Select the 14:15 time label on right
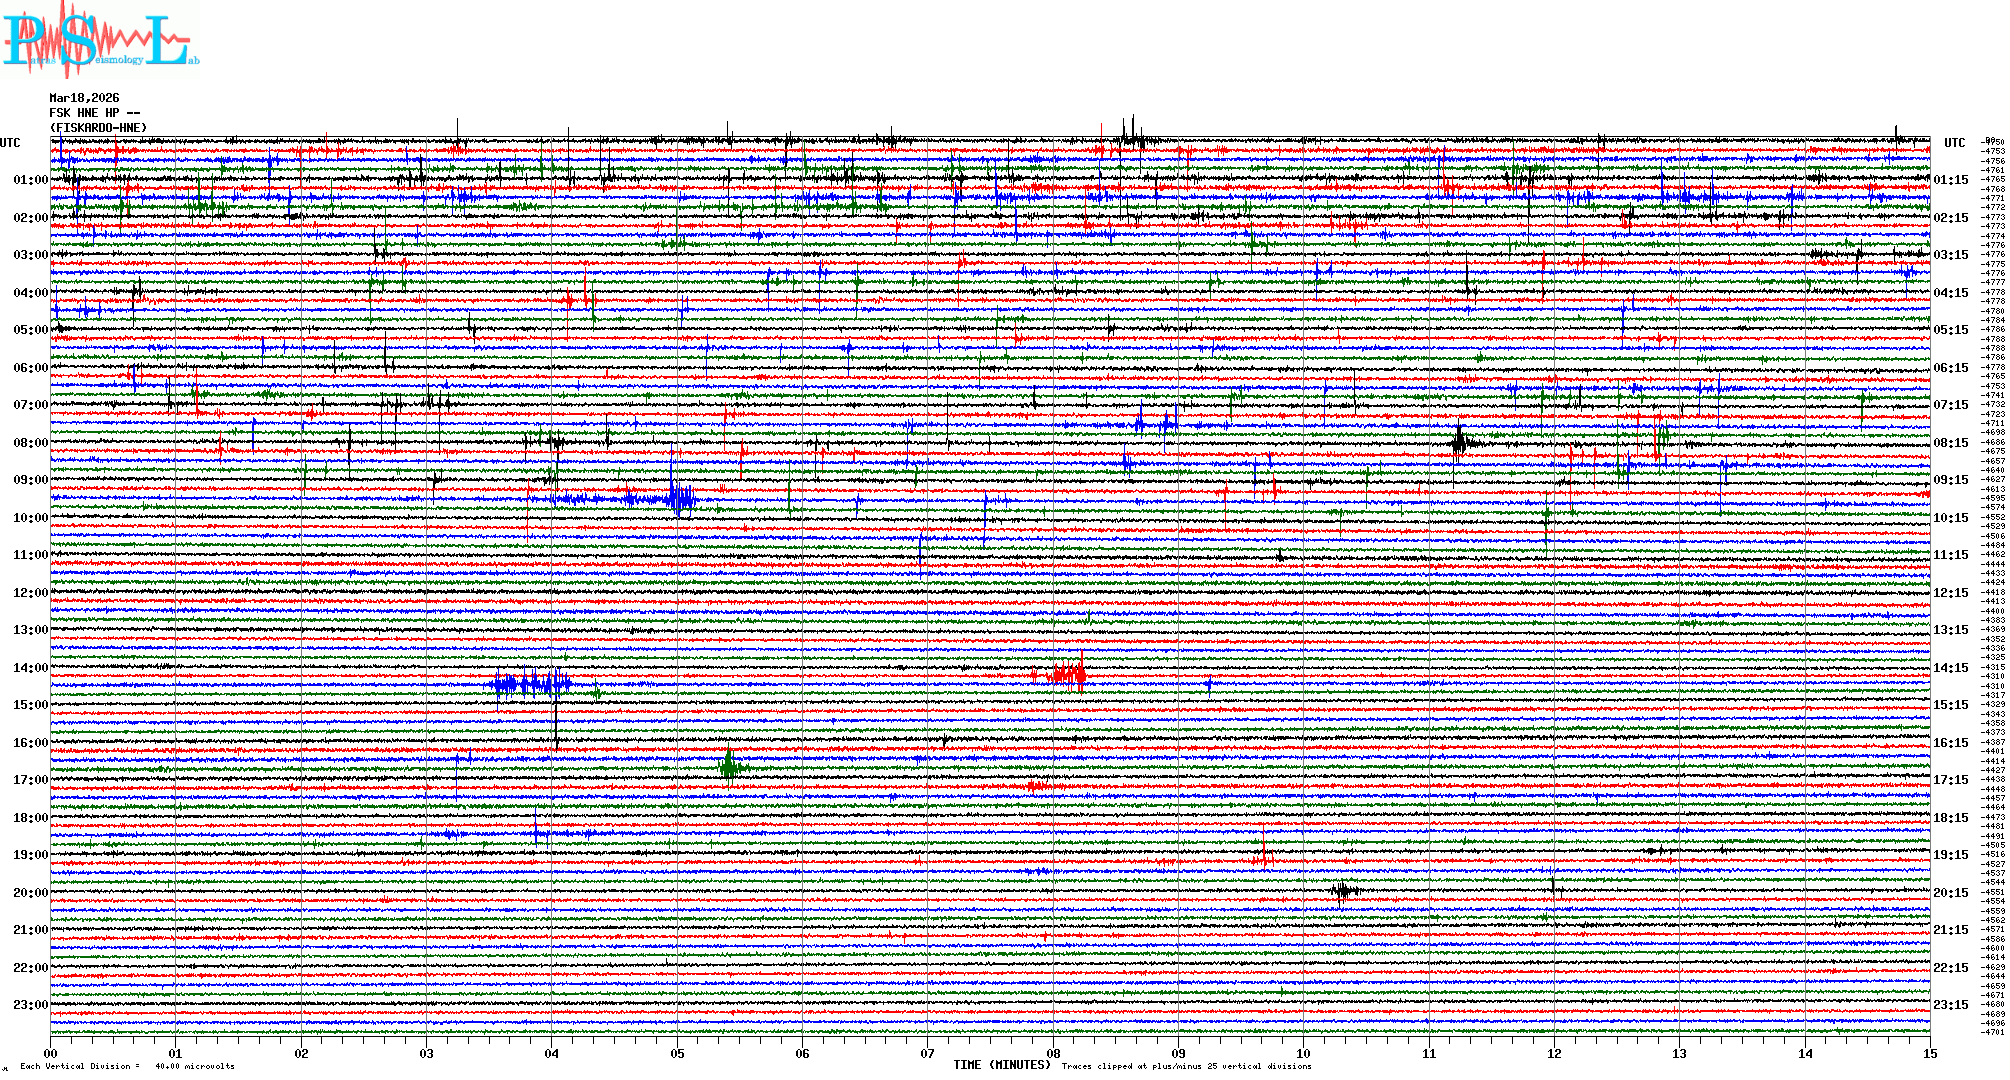The width and height of the screenshot is (2010, 1080). tap(1950, 668)
